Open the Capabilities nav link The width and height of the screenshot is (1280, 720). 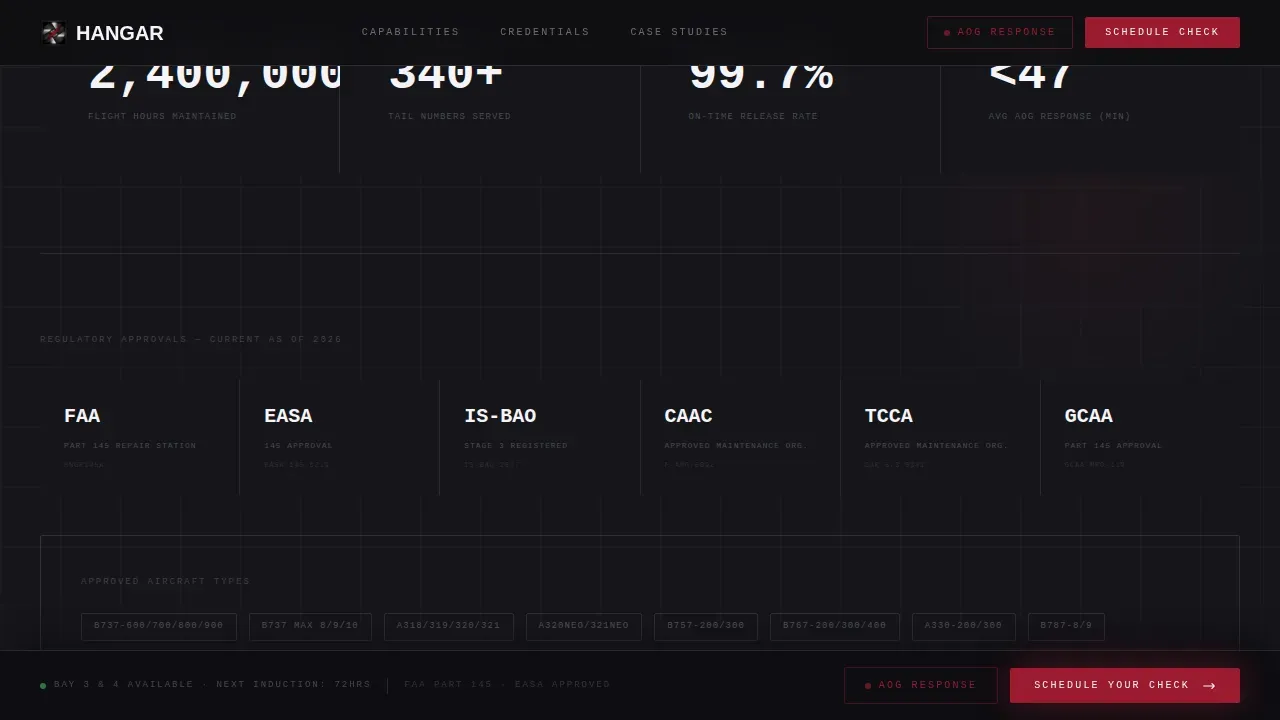pyautogui.click(x=410, y=32)
